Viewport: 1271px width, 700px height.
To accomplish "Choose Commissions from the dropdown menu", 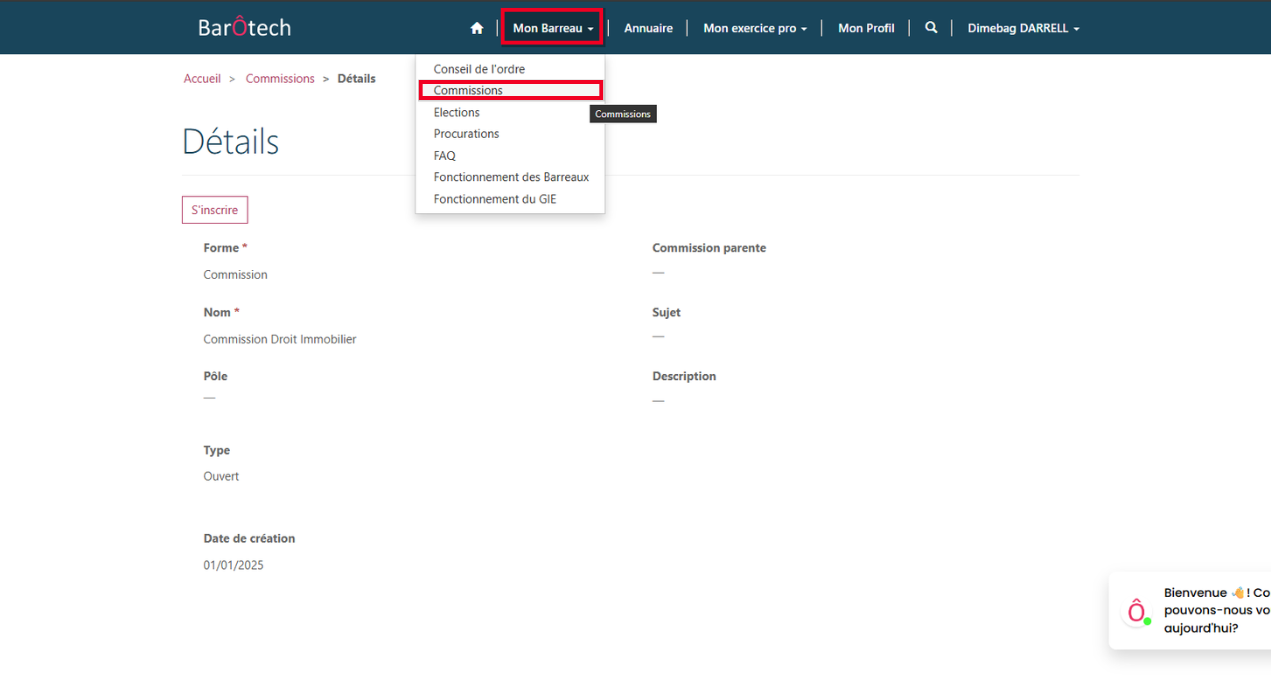I will (468, 91).
